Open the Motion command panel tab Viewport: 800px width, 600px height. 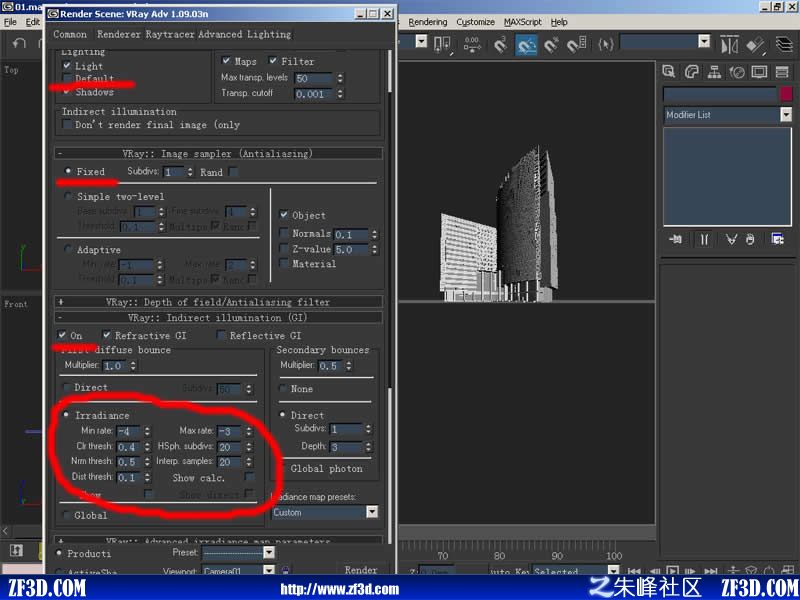click(x=737, y=71)
